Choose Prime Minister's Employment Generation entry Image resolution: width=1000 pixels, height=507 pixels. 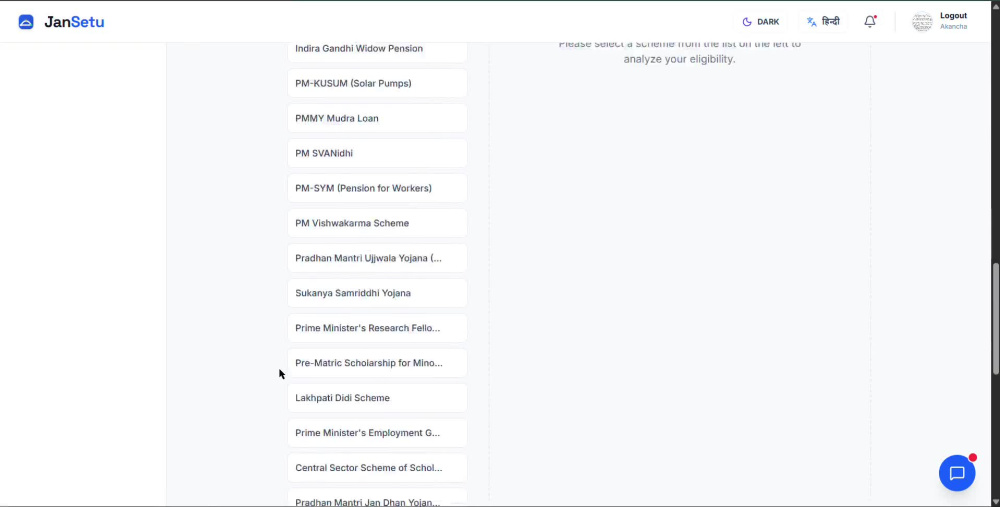pos(377,433)
